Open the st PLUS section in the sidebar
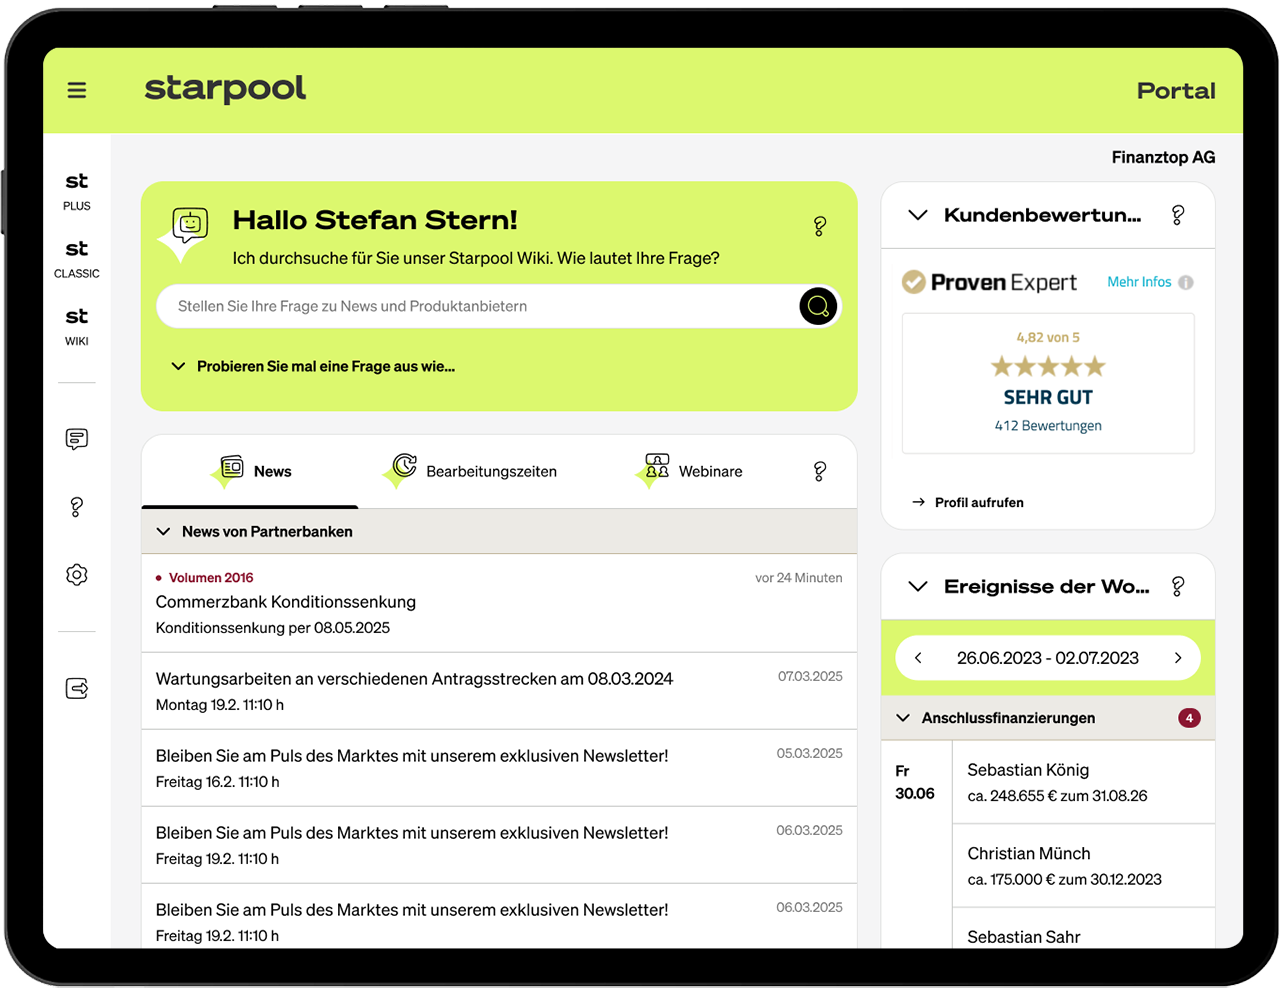Viewport: 1280px width, 988px height. click(x=76, y=192)
